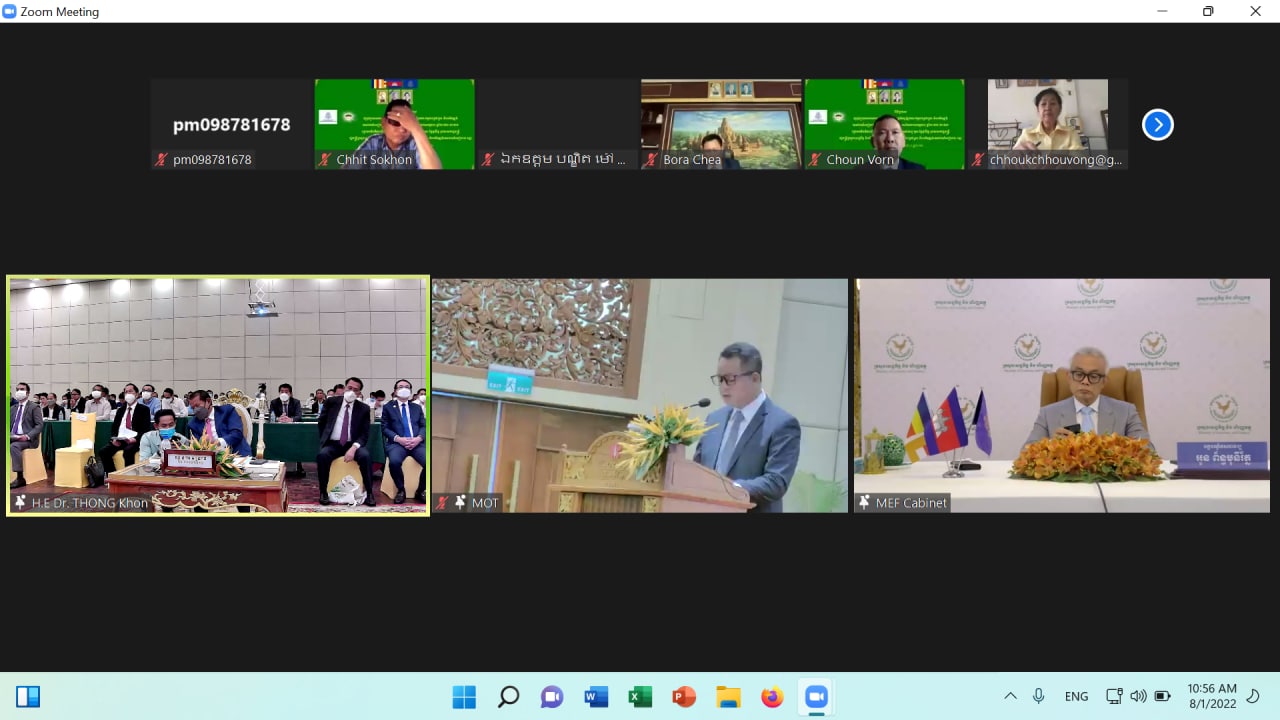The width and height of the screenshot is (1280, 720).
Task: Launch PowerPoint from the taskbar
Action: 684,697
